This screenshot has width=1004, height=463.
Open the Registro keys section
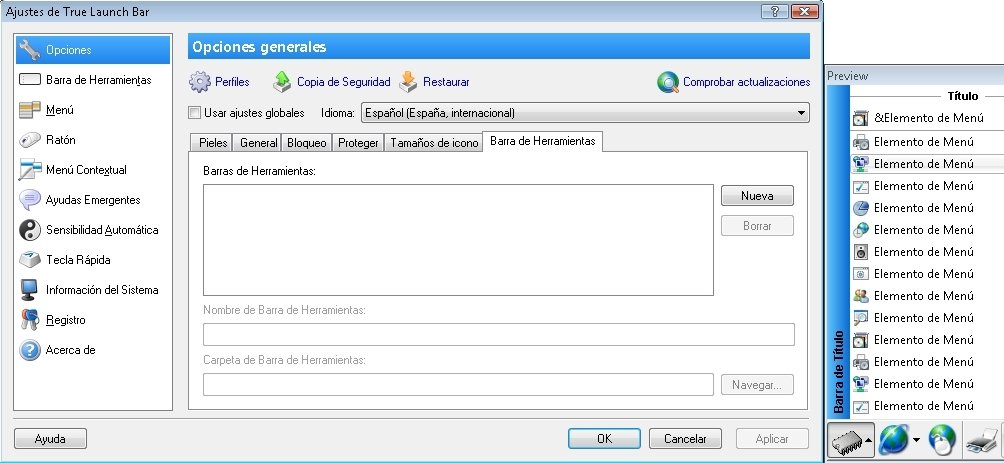tap(93, 320)
